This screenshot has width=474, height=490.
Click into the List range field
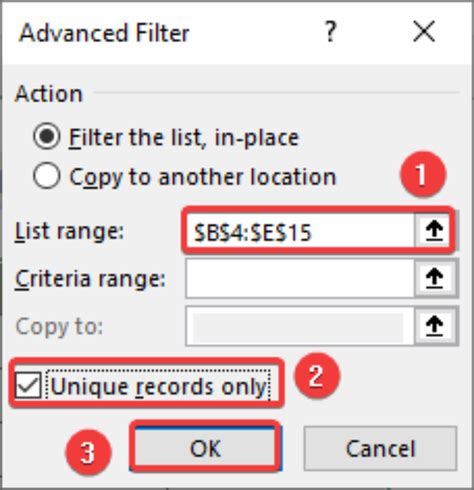click(x=300, y=231)
